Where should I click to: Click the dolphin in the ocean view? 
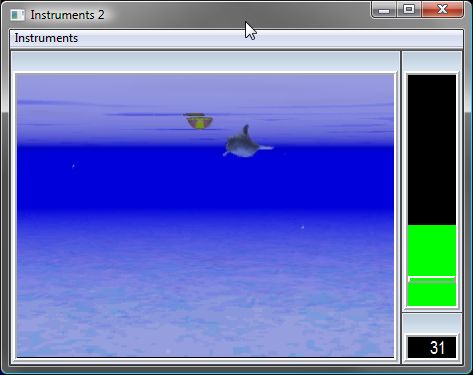pos(247,142)
